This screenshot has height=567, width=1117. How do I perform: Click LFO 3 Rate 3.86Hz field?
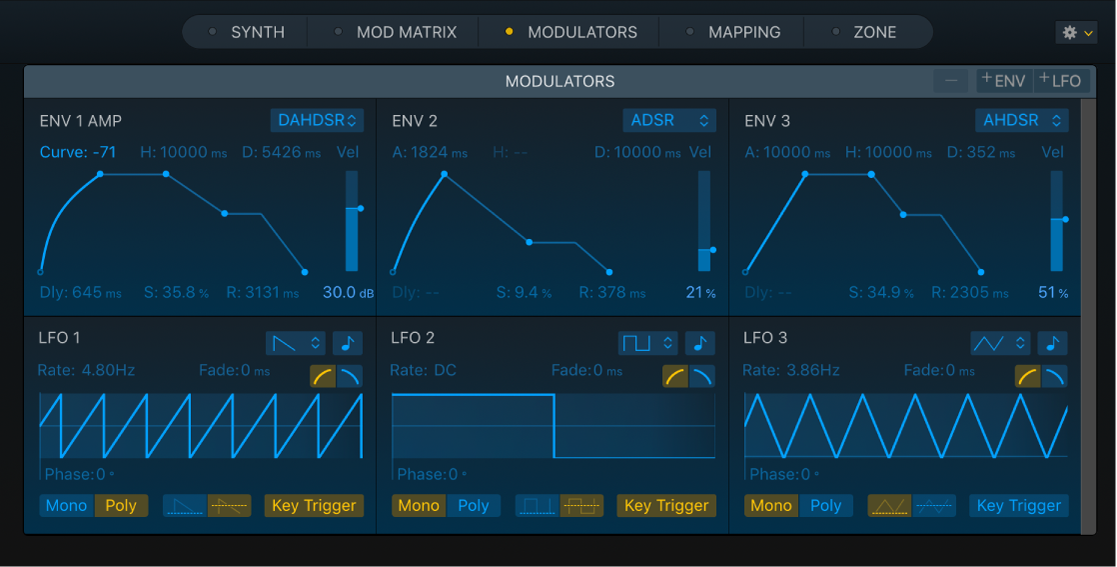click(791, 370)
